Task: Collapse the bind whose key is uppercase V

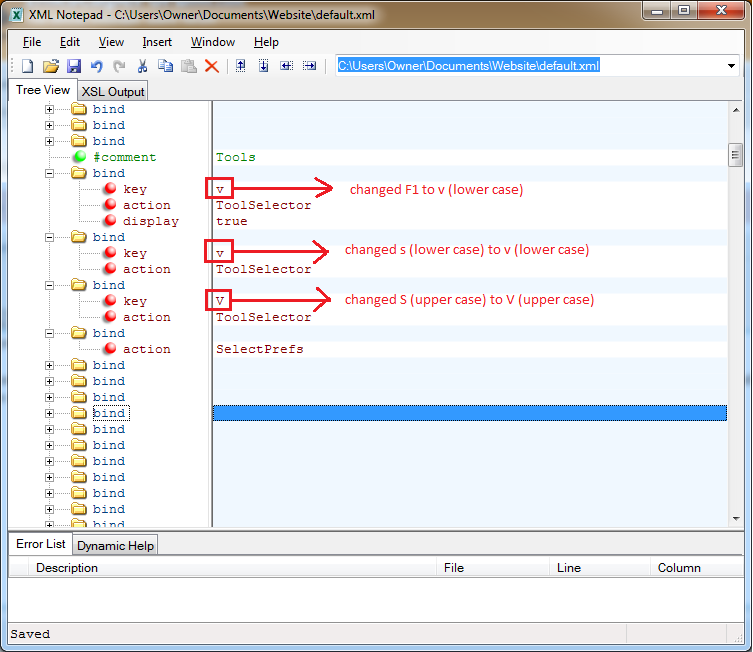Action: [49, 285]
